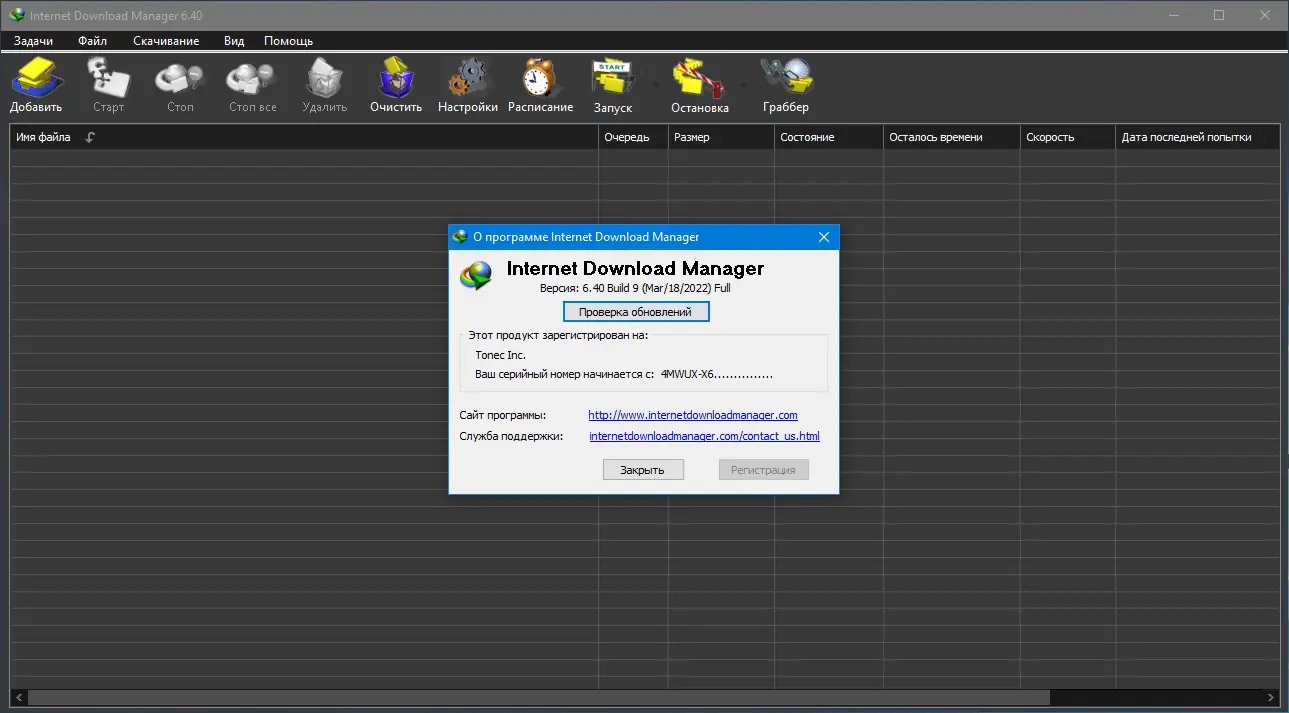Toggle the sort arrow beside Имя файла
Viewport: 1289px width, 713px height.
88,137
